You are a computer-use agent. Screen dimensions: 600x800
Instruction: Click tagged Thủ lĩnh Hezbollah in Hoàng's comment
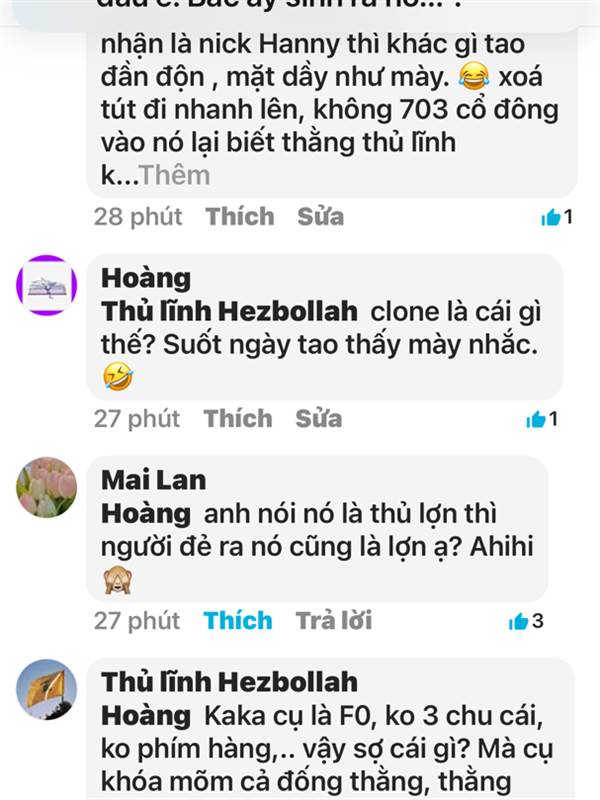pyautogui.click(x=229, y=311)
